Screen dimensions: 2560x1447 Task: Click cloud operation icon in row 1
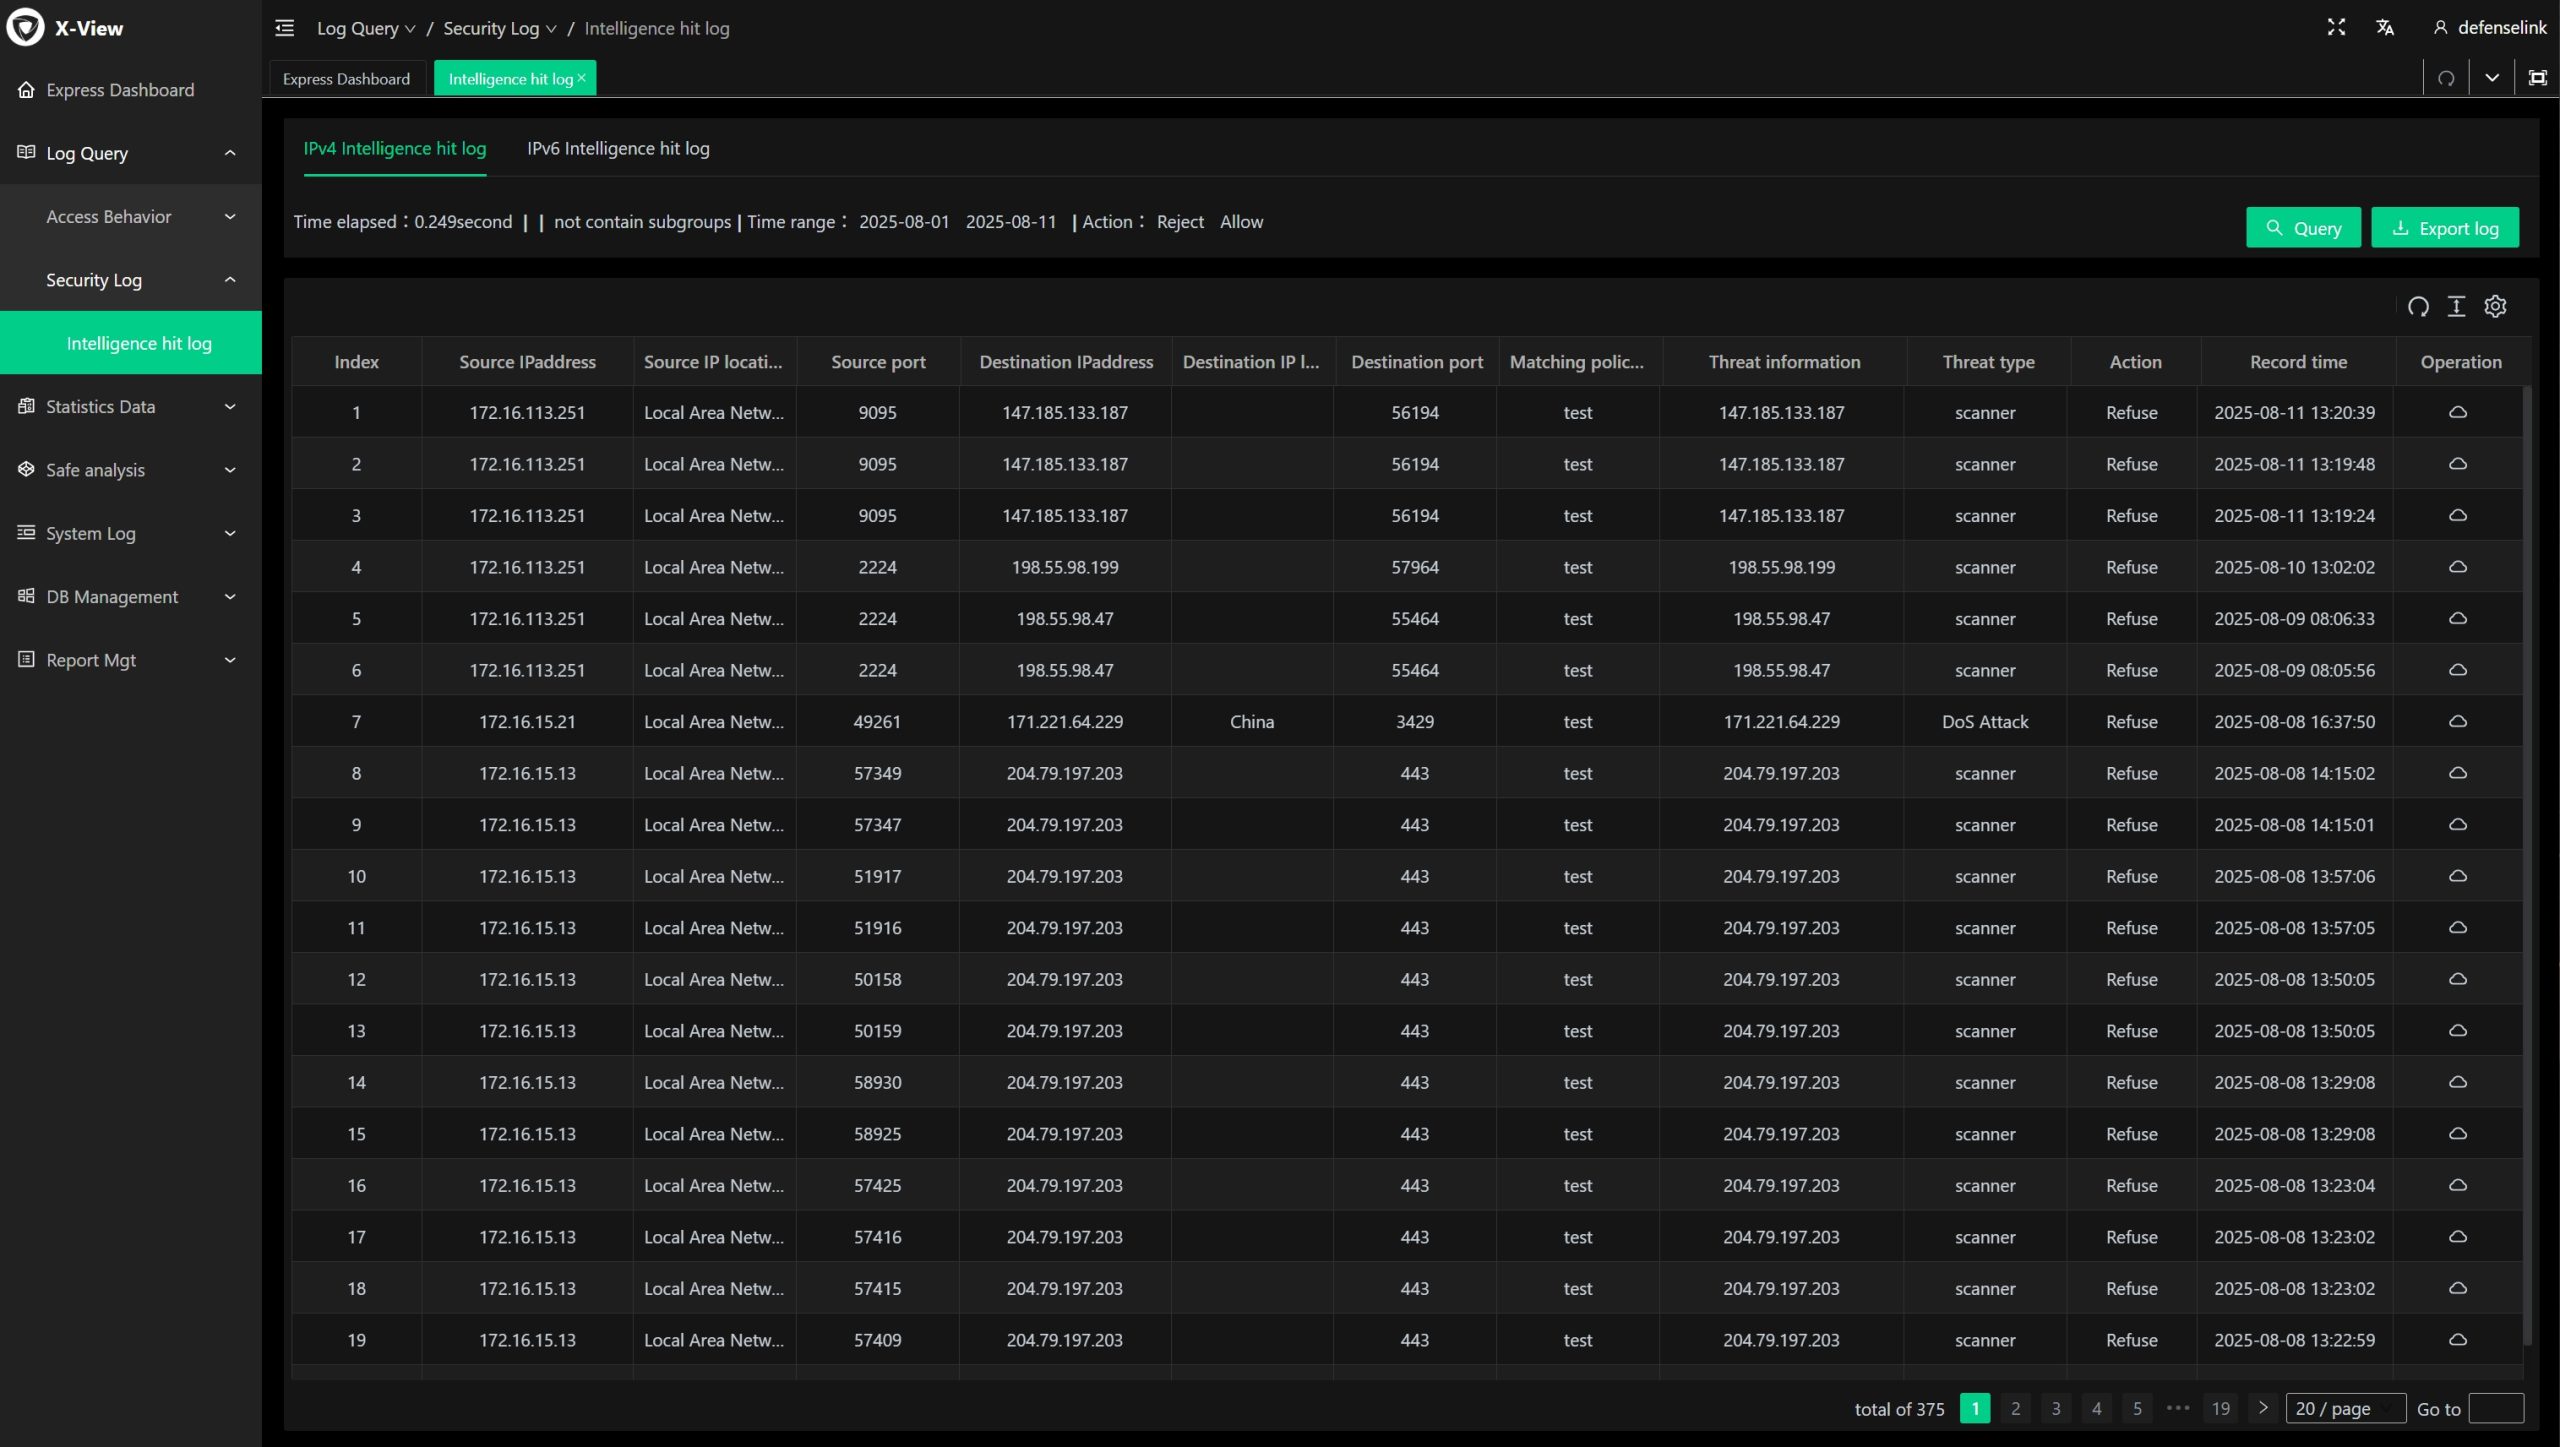[x=2457, y=412]
